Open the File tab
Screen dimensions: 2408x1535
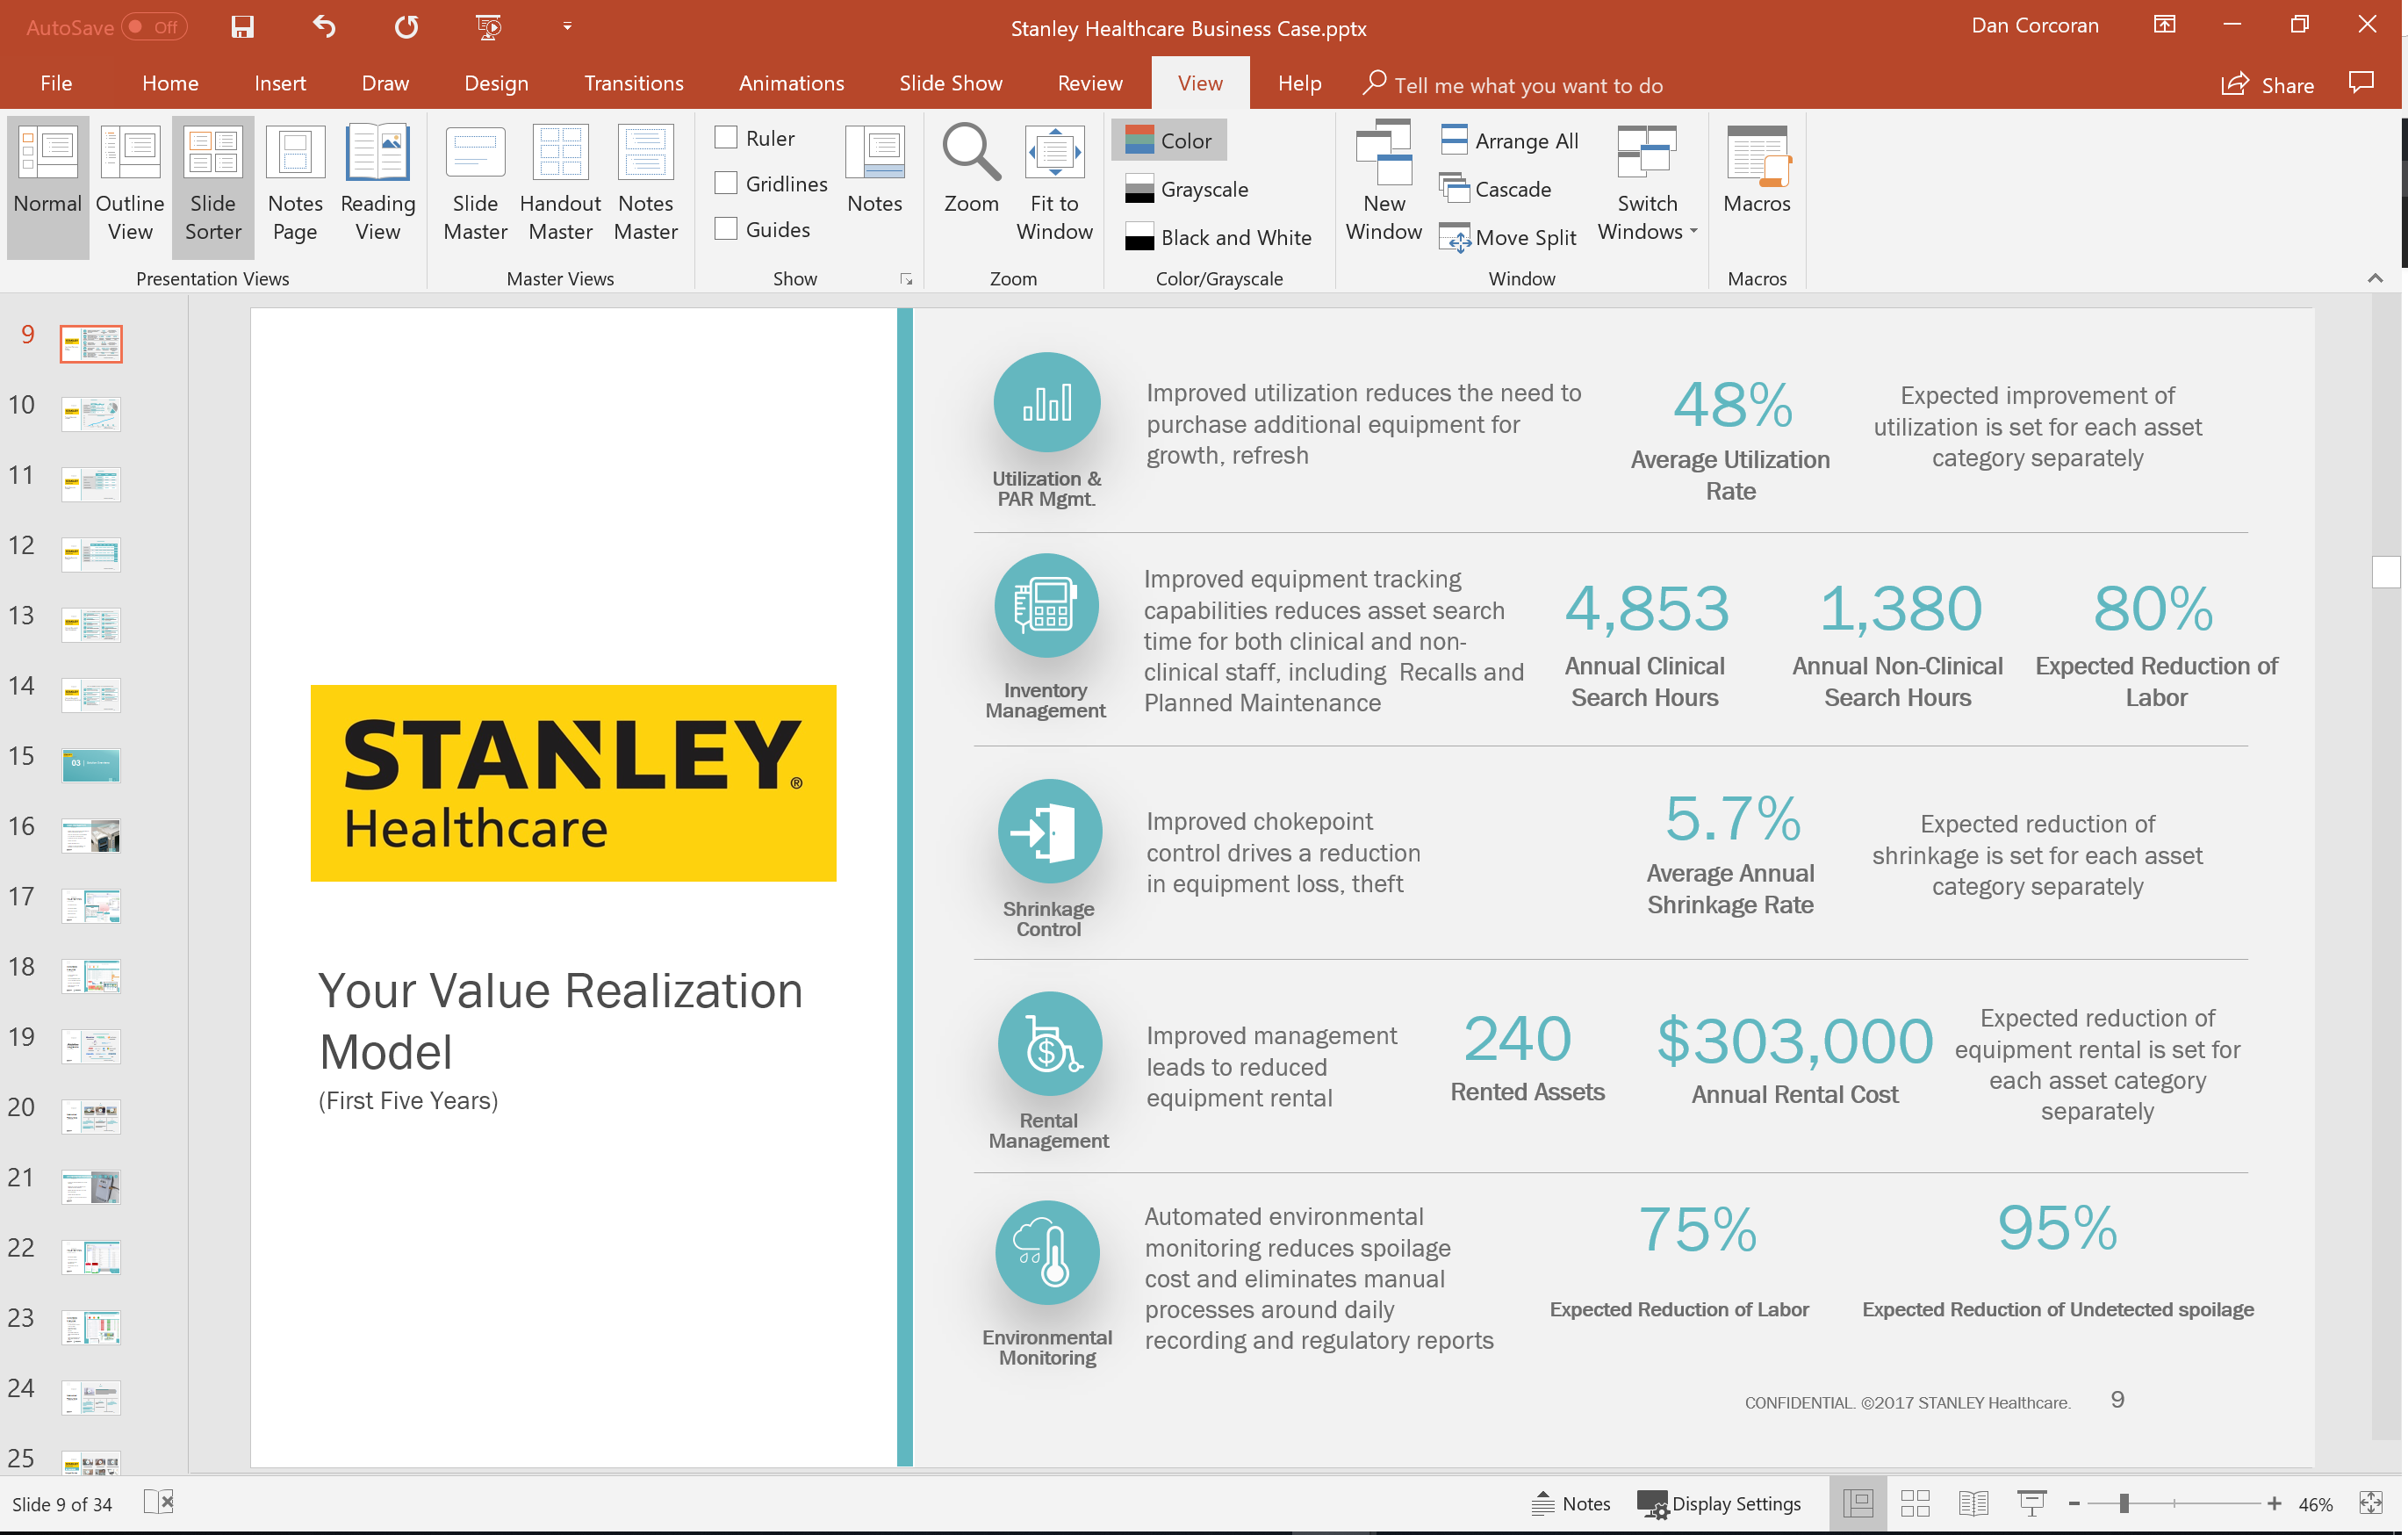tap(56, 84)
